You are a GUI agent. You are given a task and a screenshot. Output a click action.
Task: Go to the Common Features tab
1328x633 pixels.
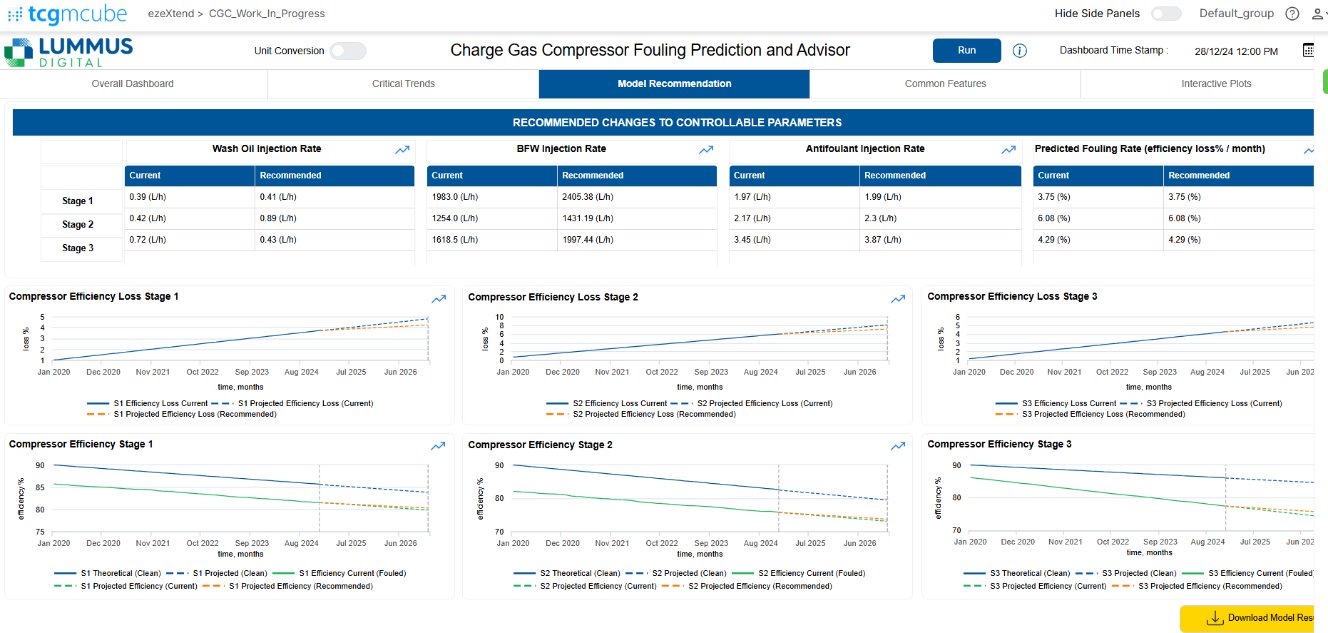tap(945, 84)
